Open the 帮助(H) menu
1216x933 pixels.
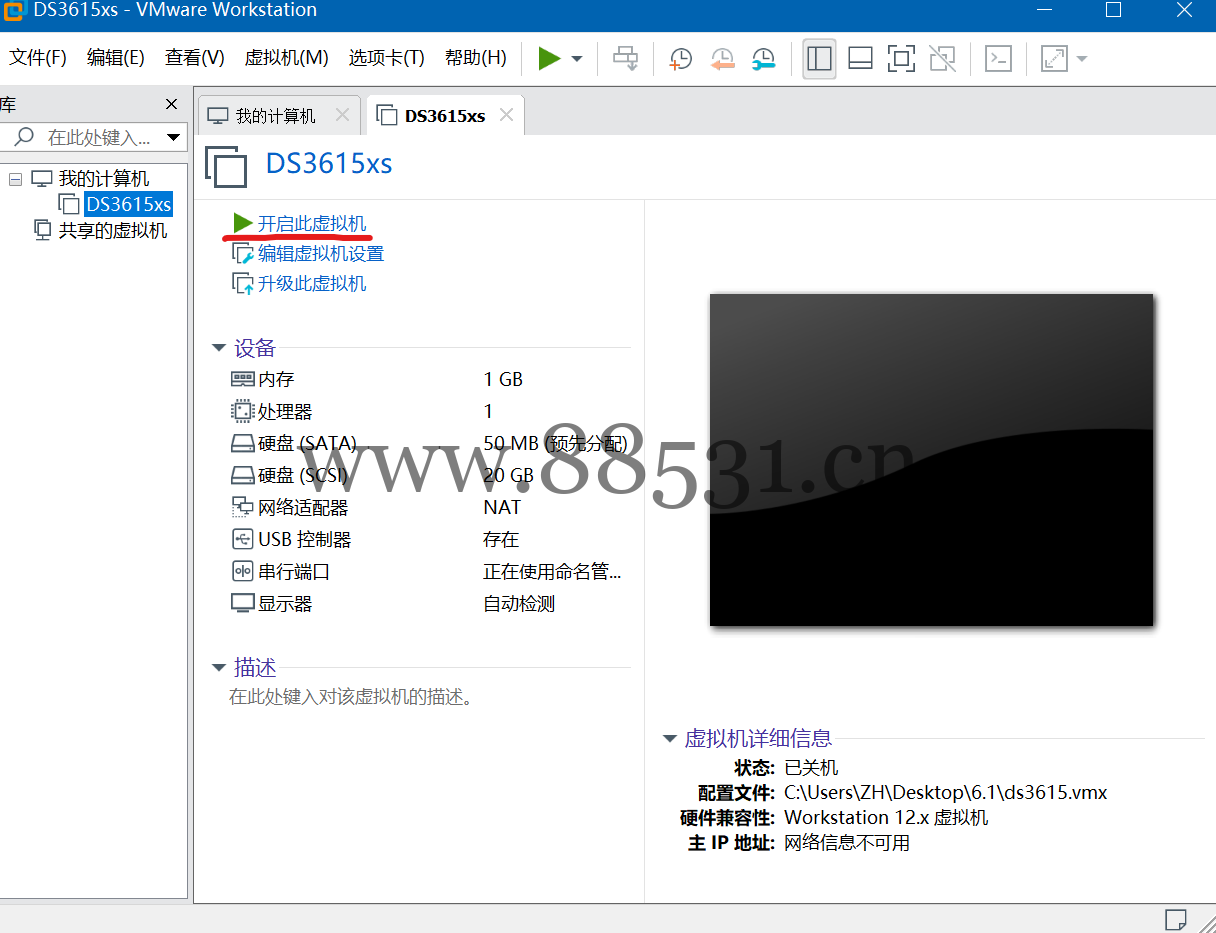coord(476,58)
